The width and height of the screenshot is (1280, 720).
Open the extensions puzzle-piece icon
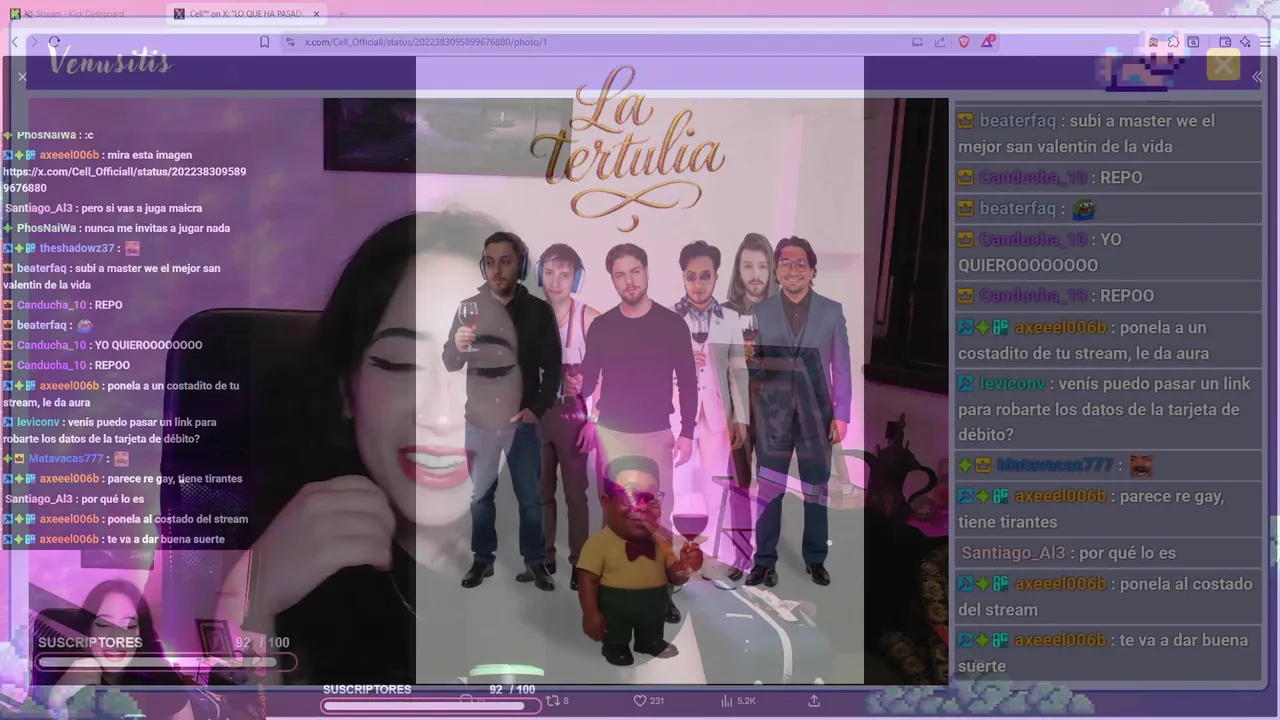click(x=1173, y=42)
